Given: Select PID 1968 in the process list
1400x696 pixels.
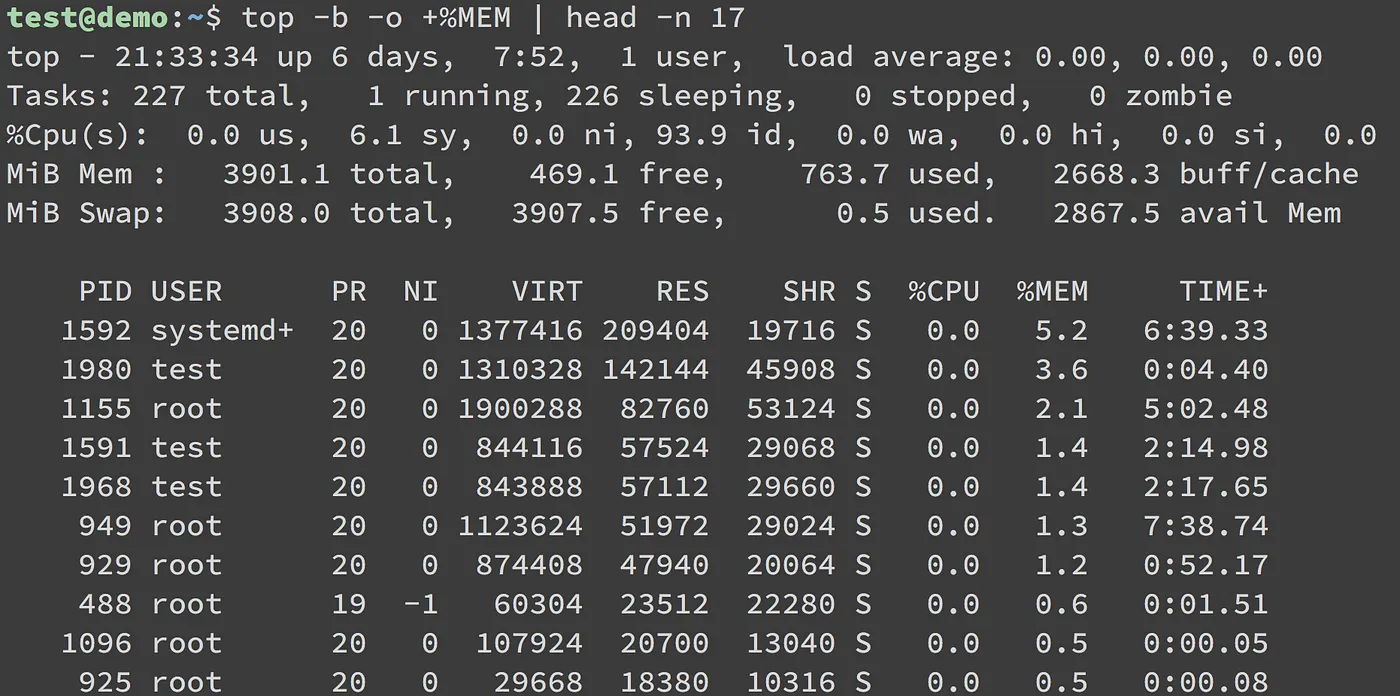Looking at the screenshot, I should tap(96, 486).
